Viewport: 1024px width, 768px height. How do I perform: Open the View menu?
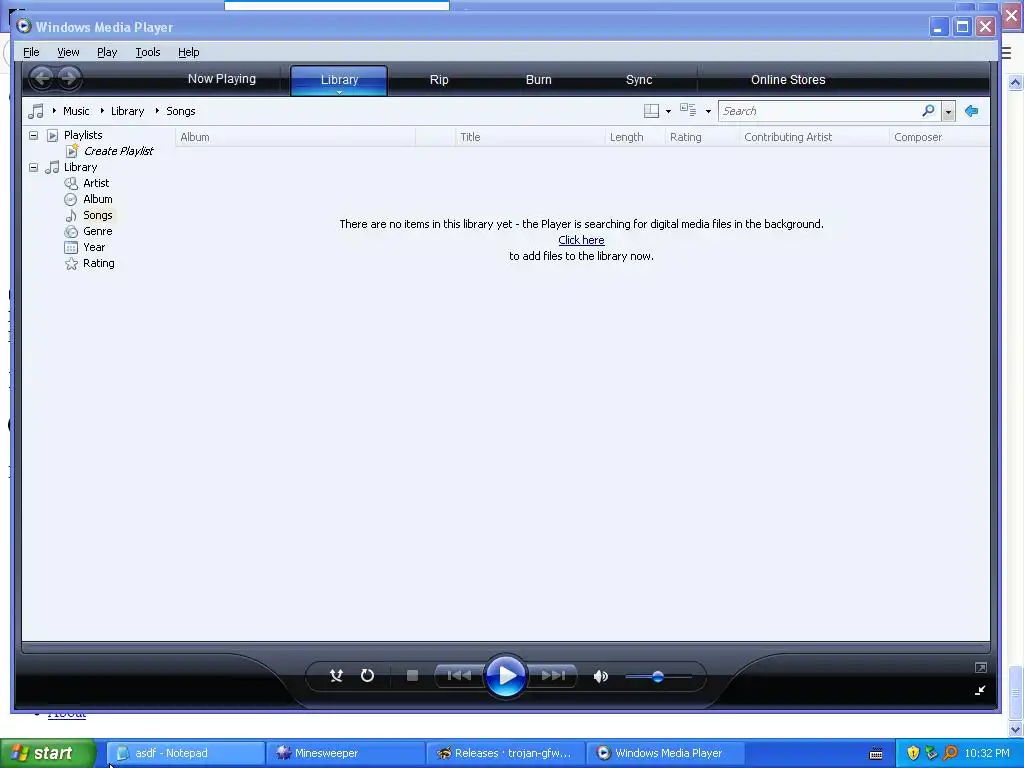click(68, 52)
